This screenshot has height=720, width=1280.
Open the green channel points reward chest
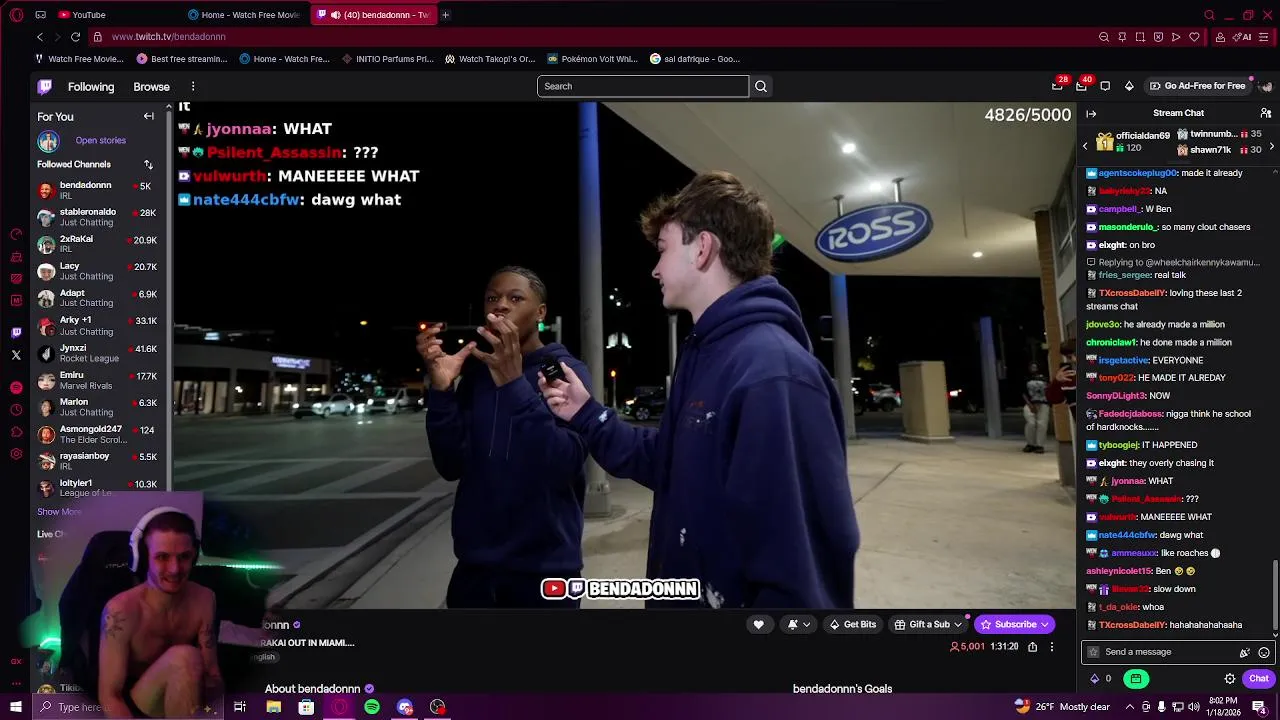[x=1136, y=679]
